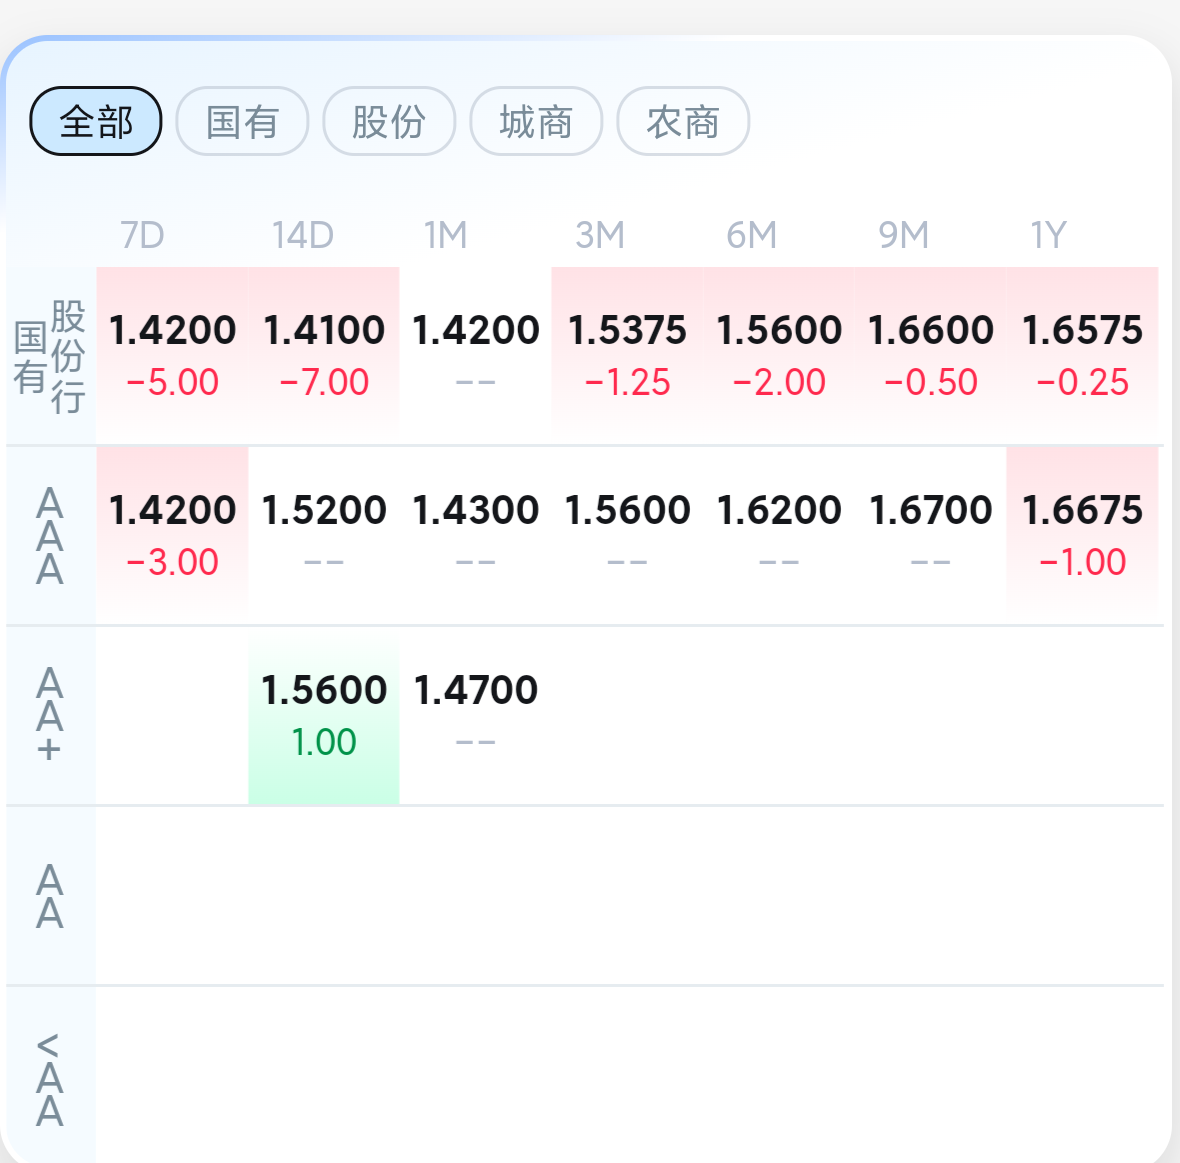This screenshot has height=1163, width=1180.
Task: Switch to the 城商 filter tab
Action: [536, 121]
